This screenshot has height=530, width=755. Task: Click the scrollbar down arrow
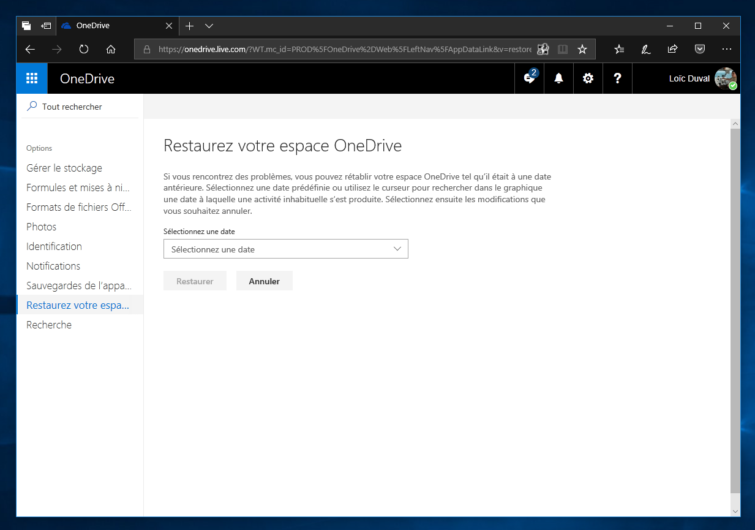(735, 511)
